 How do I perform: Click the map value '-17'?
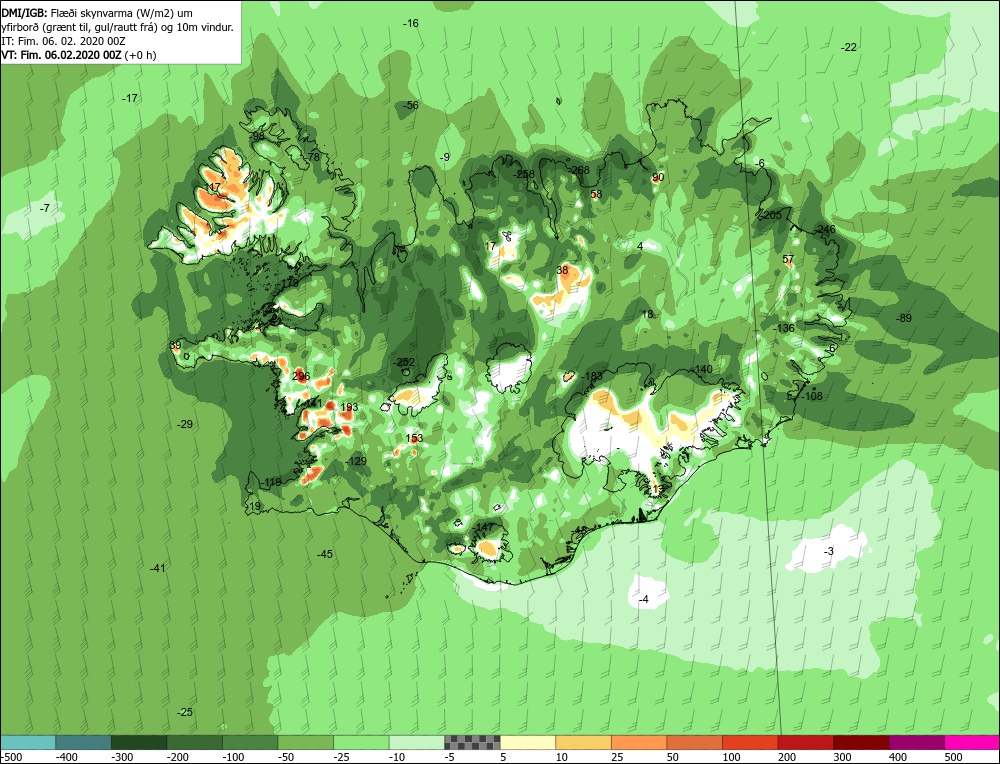(x=129, y=98)
